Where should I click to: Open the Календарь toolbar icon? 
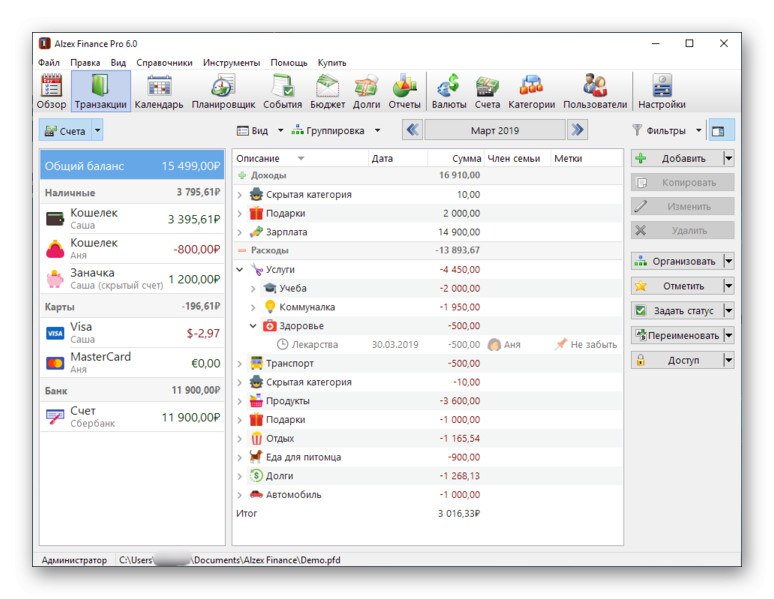[158, 91]
